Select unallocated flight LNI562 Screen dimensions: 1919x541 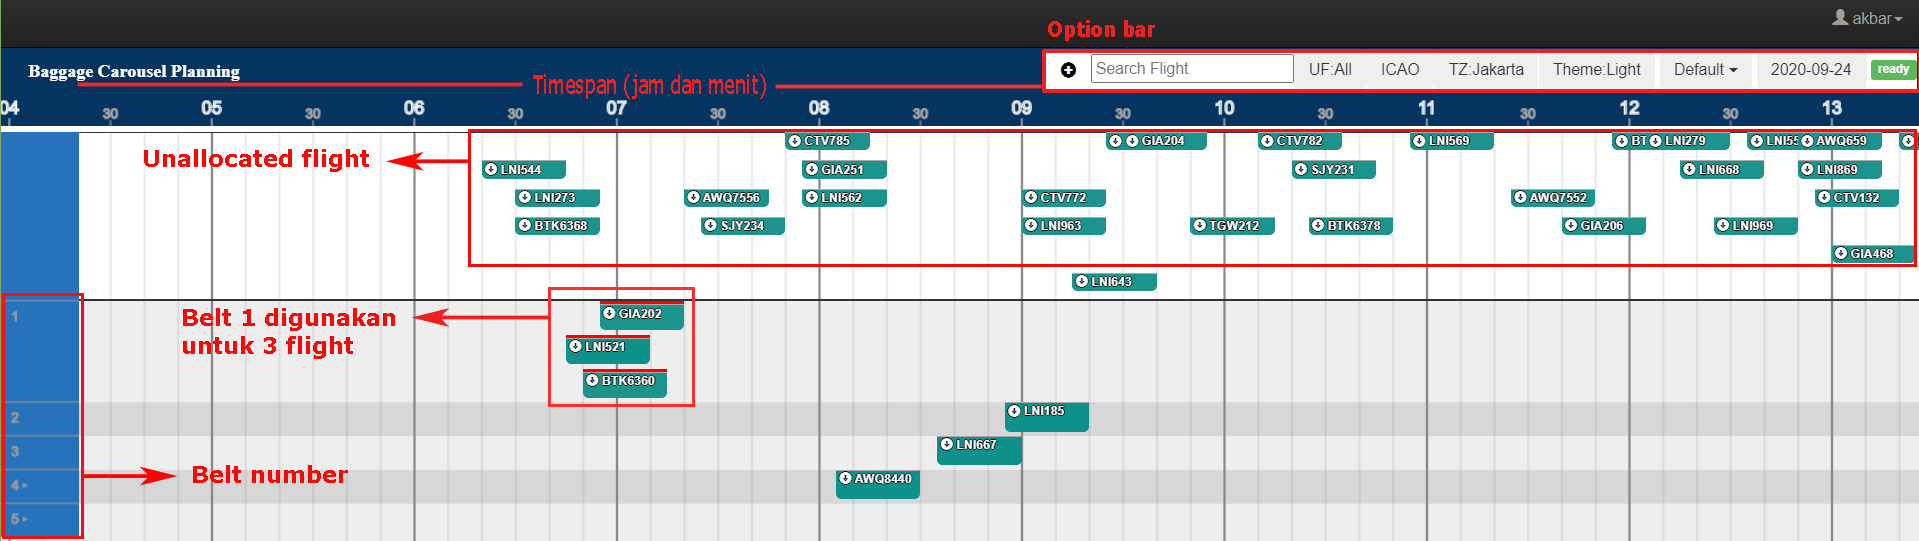pyautogui.click(x=845, y=198)
